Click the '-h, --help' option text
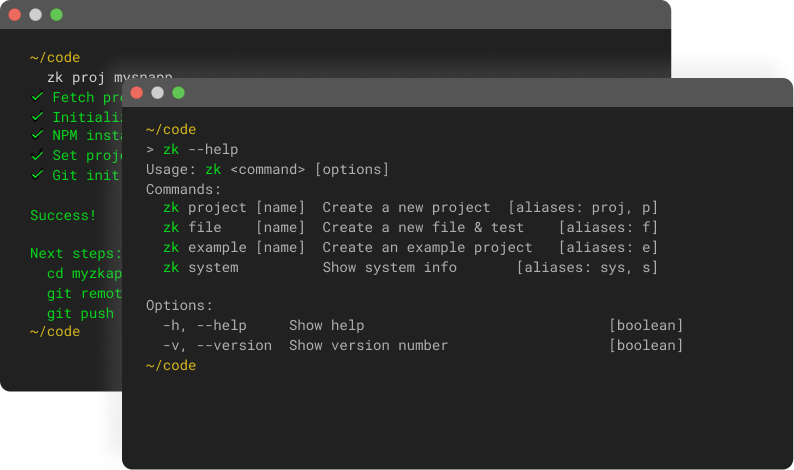794x470 pixels. [204, 326]
